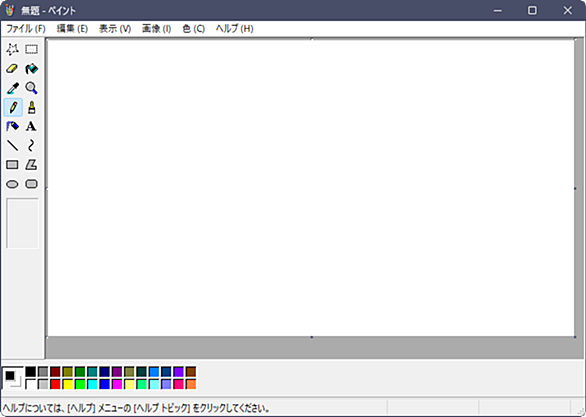Select the magenta palette swatch
This screenshot has width=586, height=417.
117,384
